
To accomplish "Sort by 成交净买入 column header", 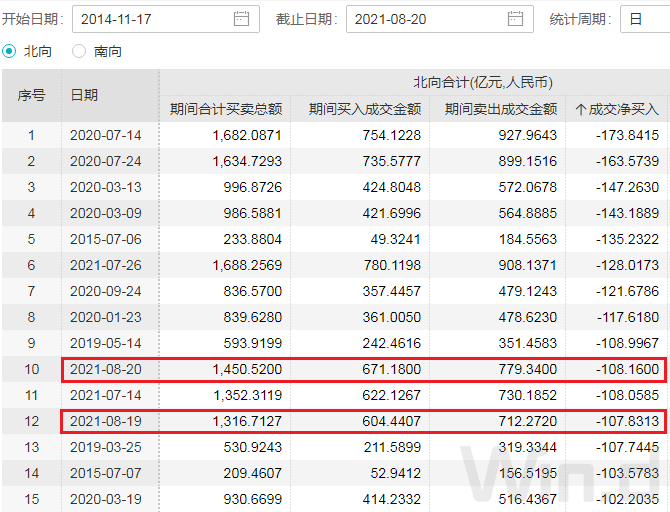I will click(x=622, y=109).
